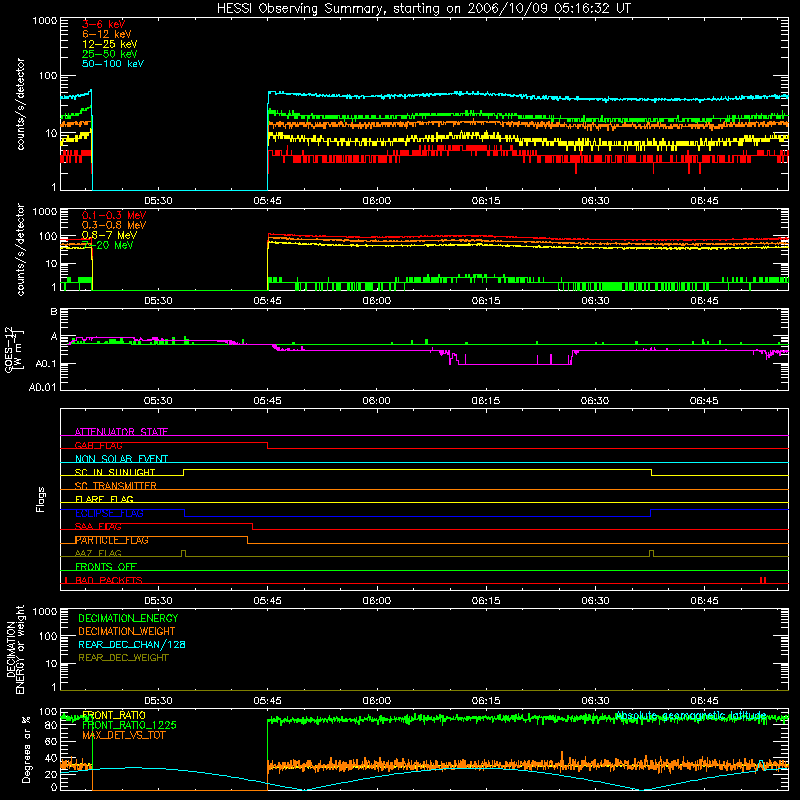
Task: Click the FRONT_RATIO_1225 legend label
Action: 129,725
